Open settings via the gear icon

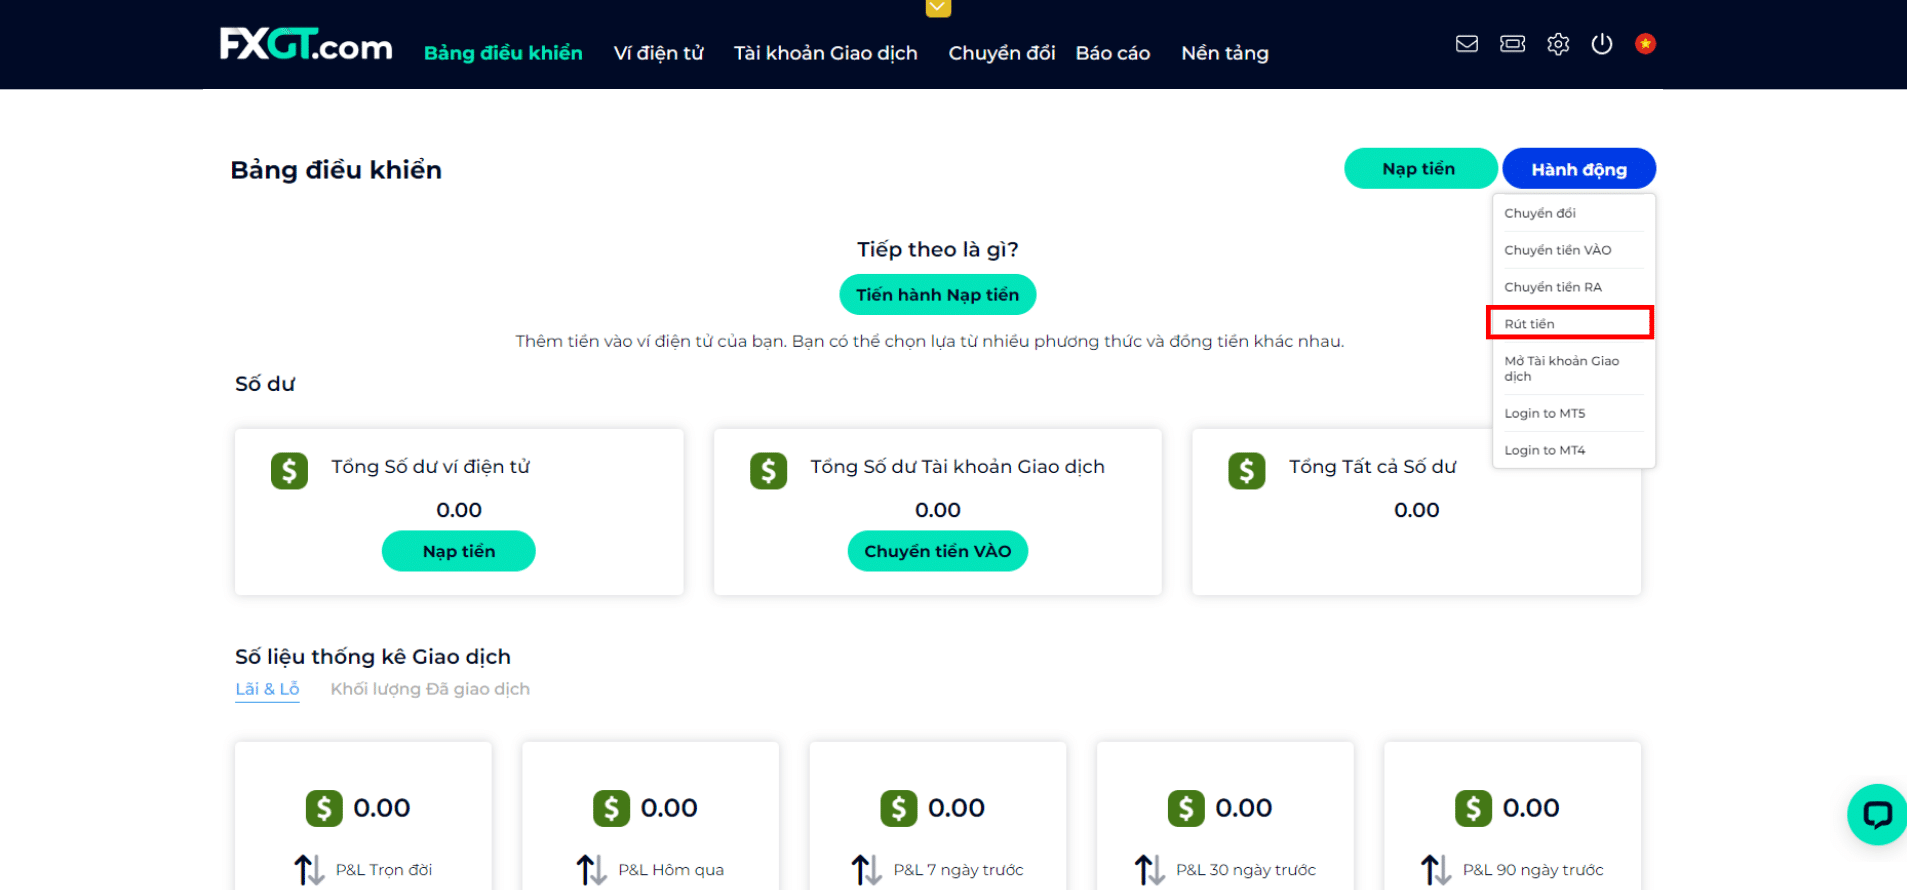pos(1558,44)
